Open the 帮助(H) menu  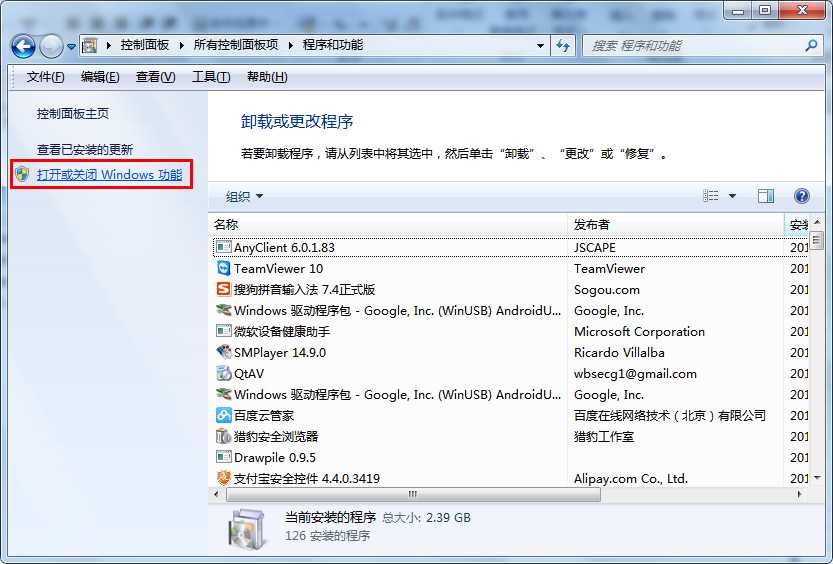click(x=267, y=77)
